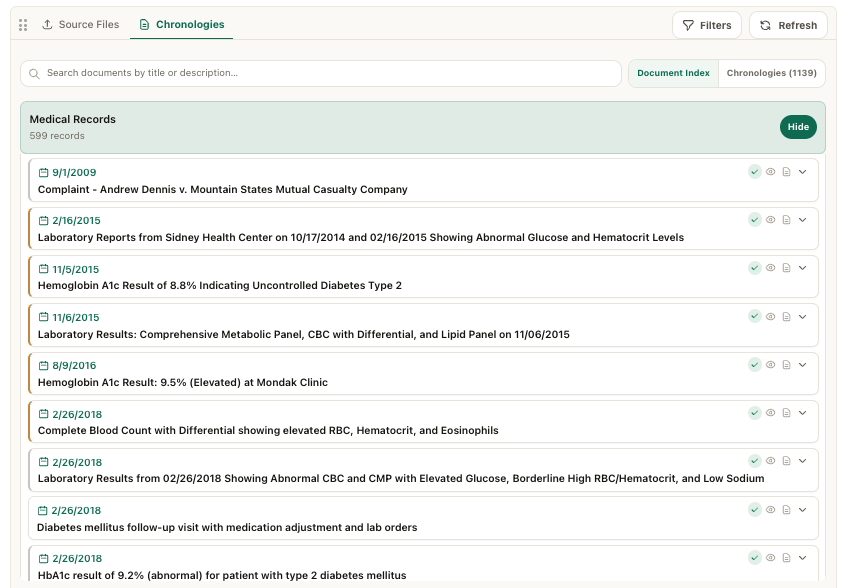
Task: Expand the HbA1c result of 9.2% record
Action: coord(802,557)
